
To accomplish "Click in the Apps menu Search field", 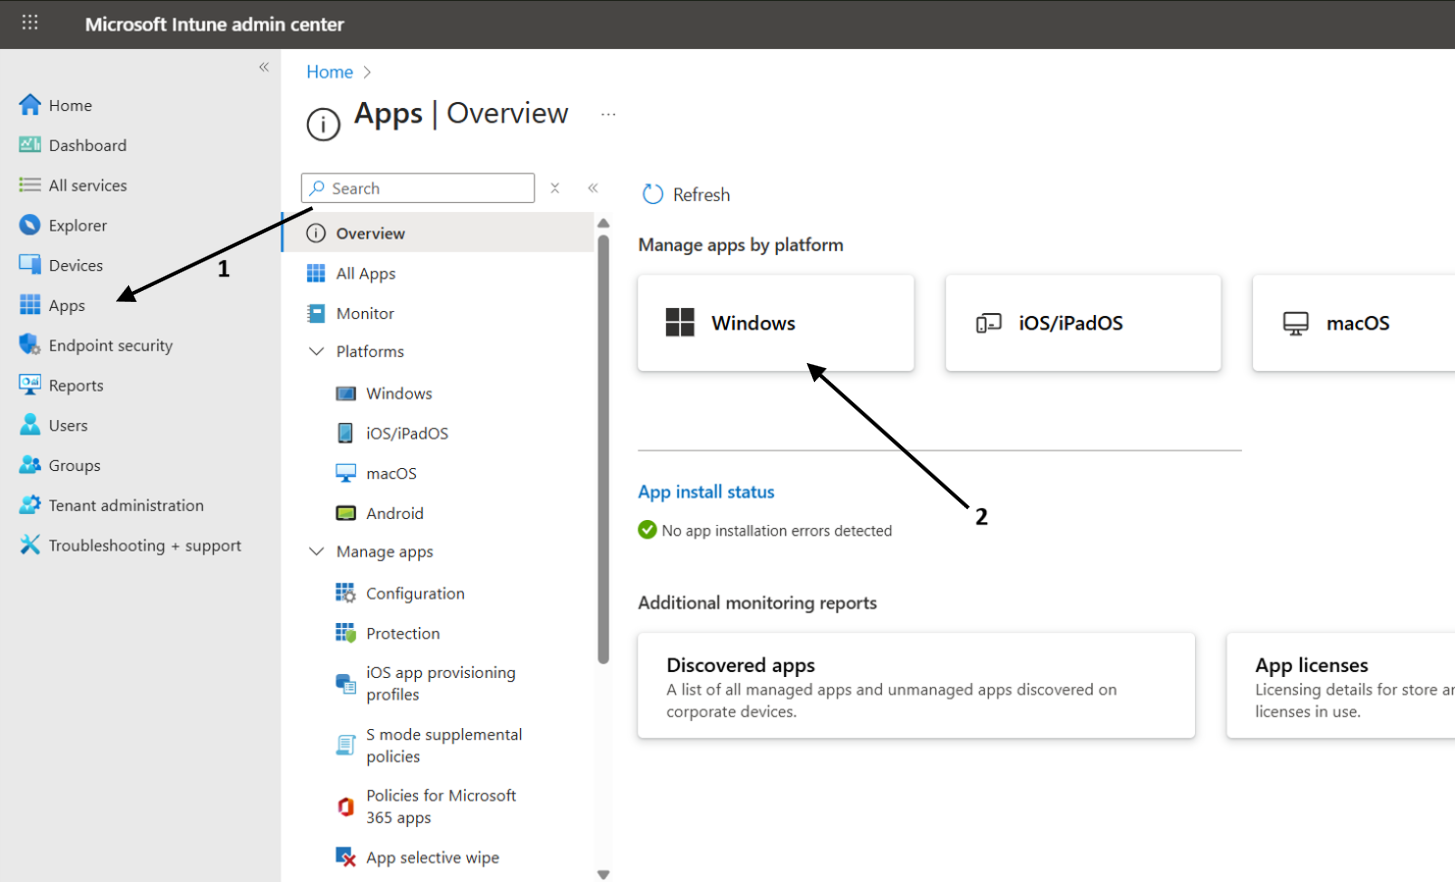I will [x=418, y=188].
